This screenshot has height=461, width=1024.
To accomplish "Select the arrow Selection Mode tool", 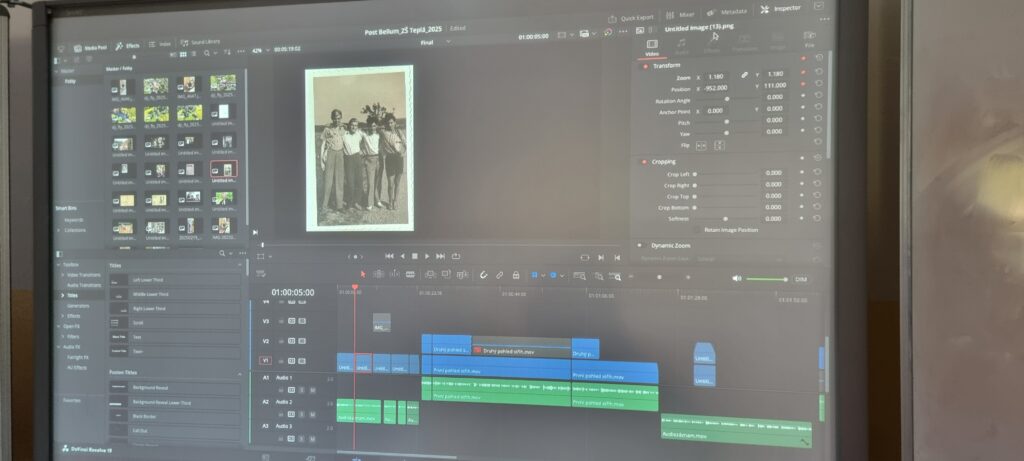I will 363,274.
